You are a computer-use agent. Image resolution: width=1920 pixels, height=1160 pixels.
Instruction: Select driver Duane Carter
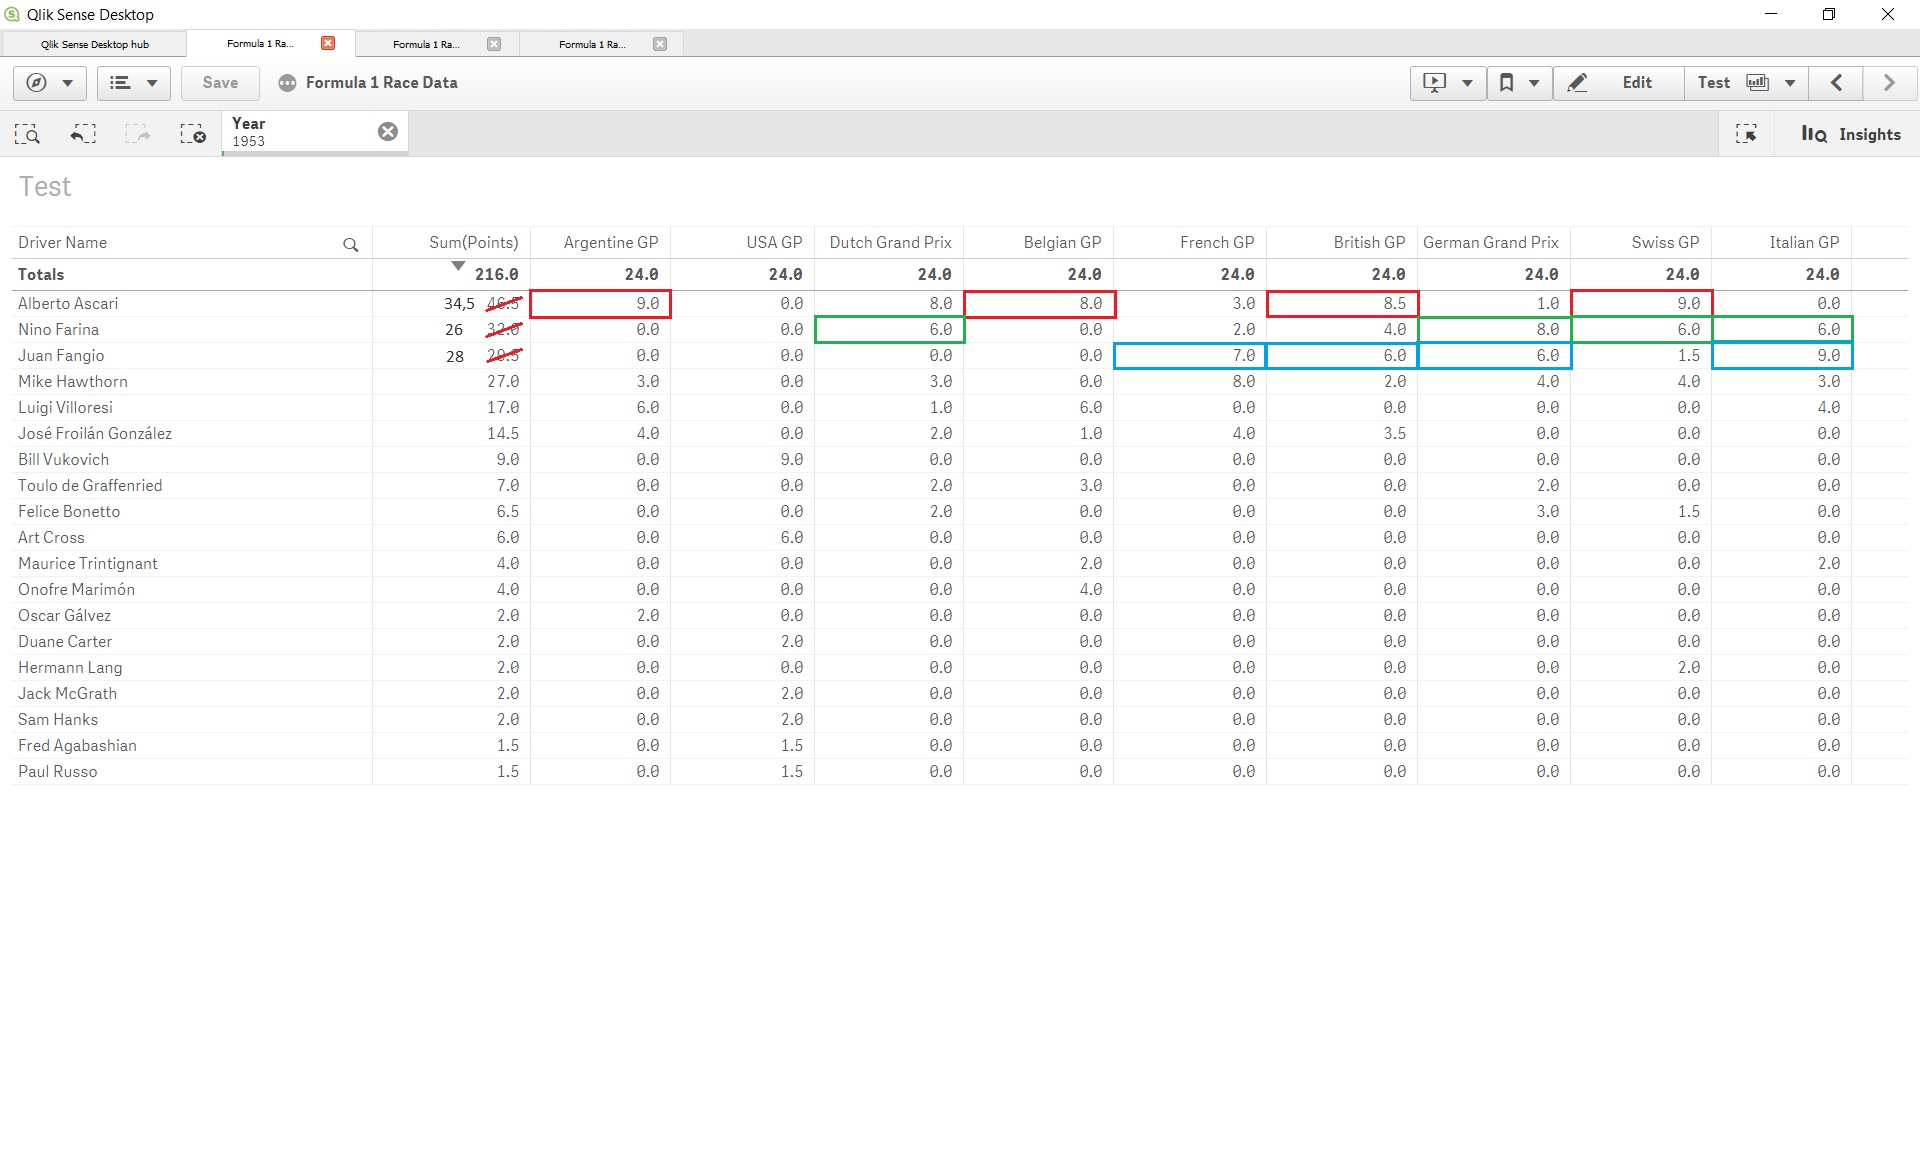tap(65, 642)
